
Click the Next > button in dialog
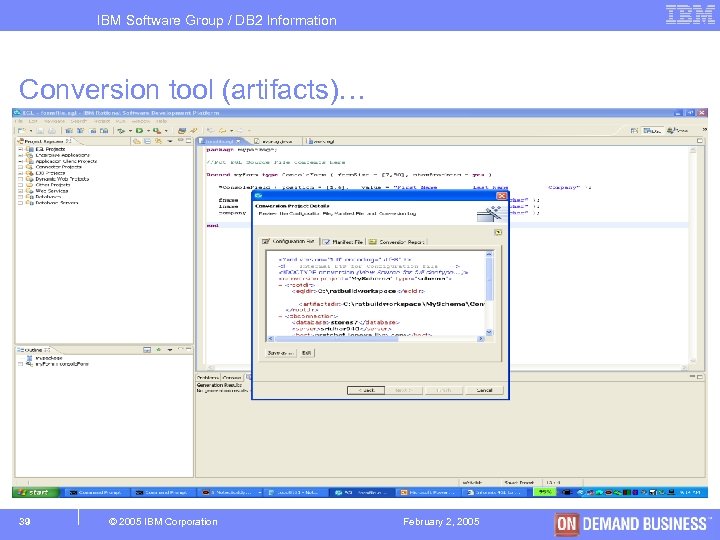click(404, 390)
